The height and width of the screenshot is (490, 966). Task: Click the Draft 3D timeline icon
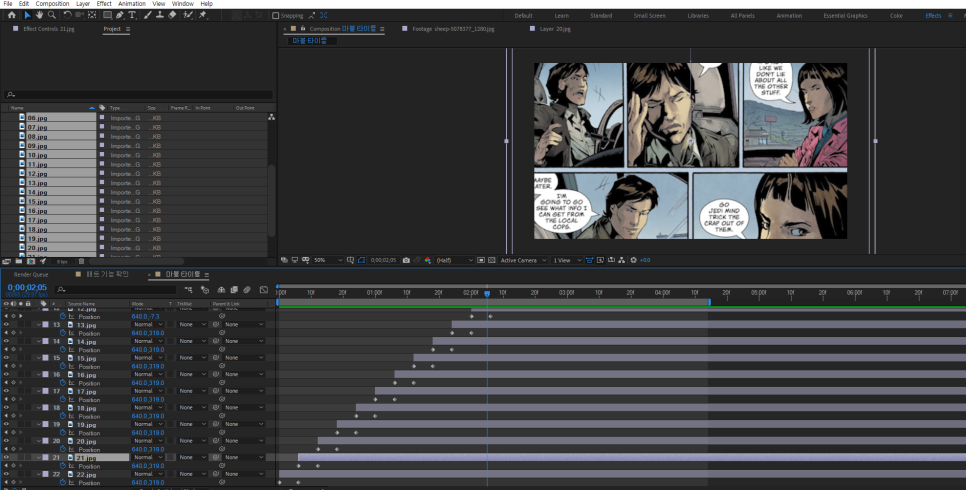click(205, 290)
